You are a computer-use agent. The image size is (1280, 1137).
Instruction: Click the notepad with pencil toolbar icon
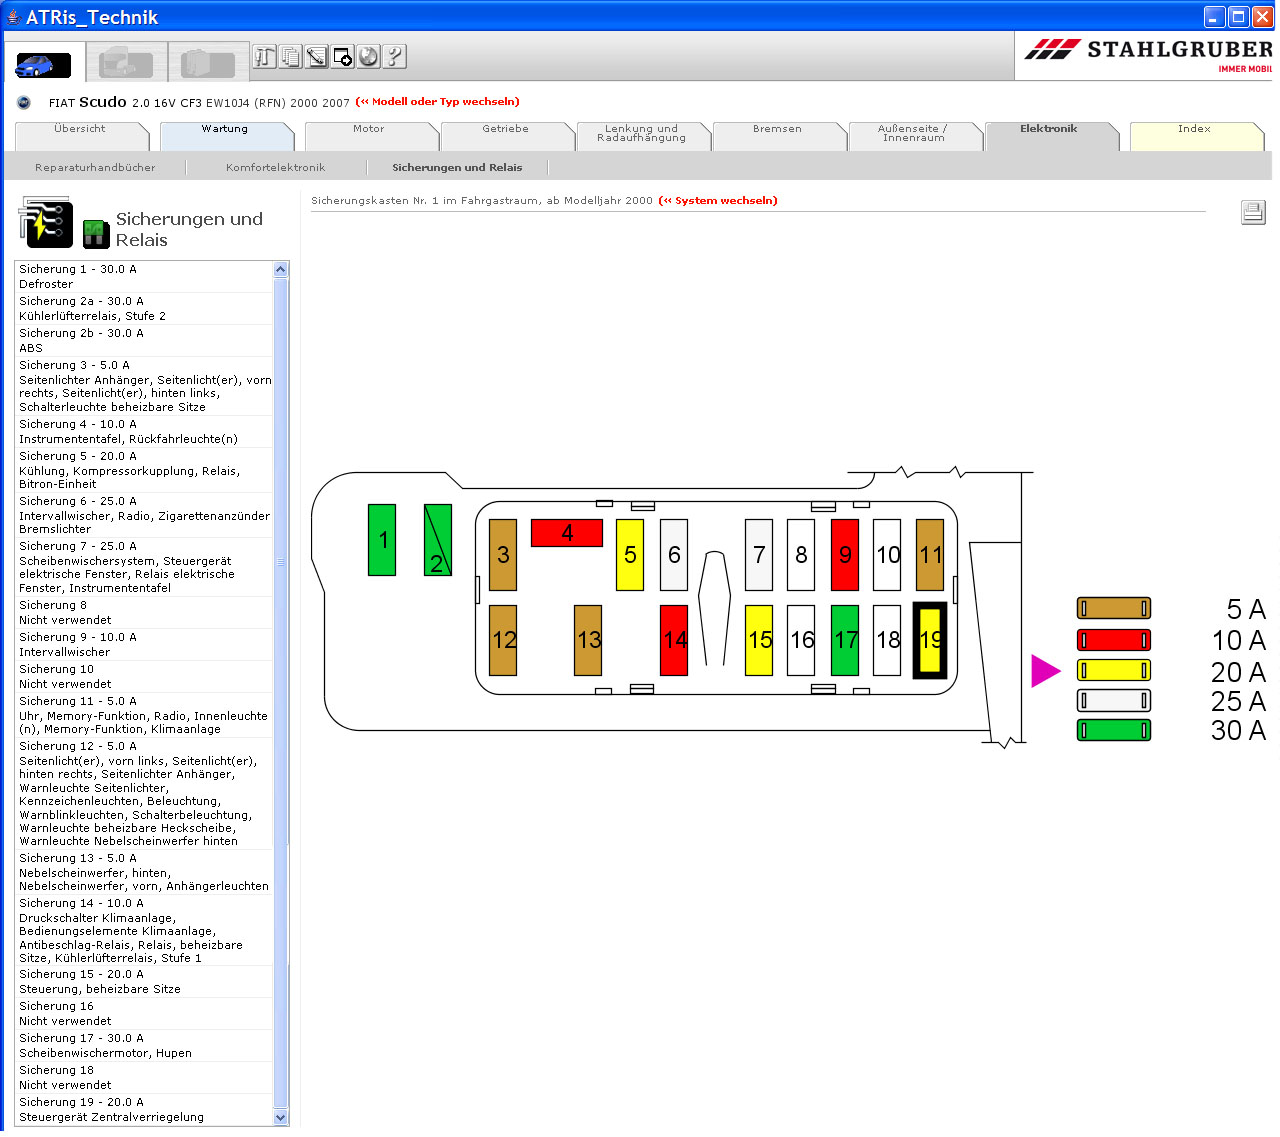click(x=317, y=57)
